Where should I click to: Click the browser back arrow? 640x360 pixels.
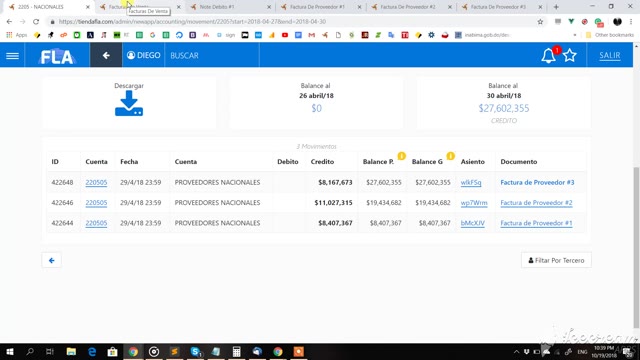(9, 22)
